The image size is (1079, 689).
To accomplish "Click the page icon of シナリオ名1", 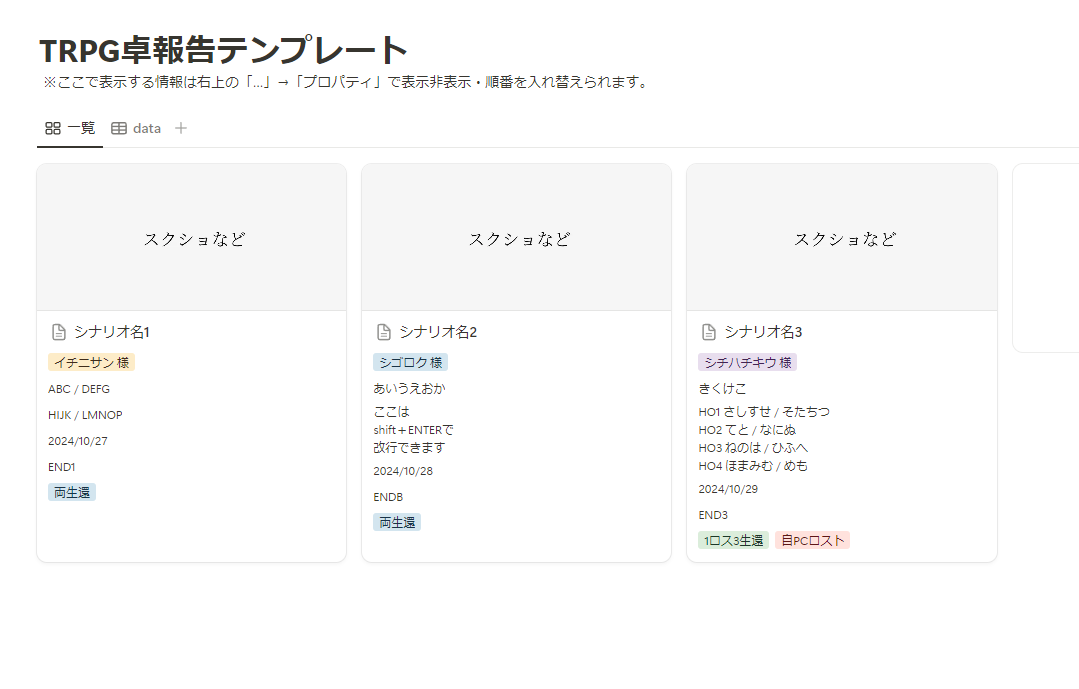I will point(59,332).
